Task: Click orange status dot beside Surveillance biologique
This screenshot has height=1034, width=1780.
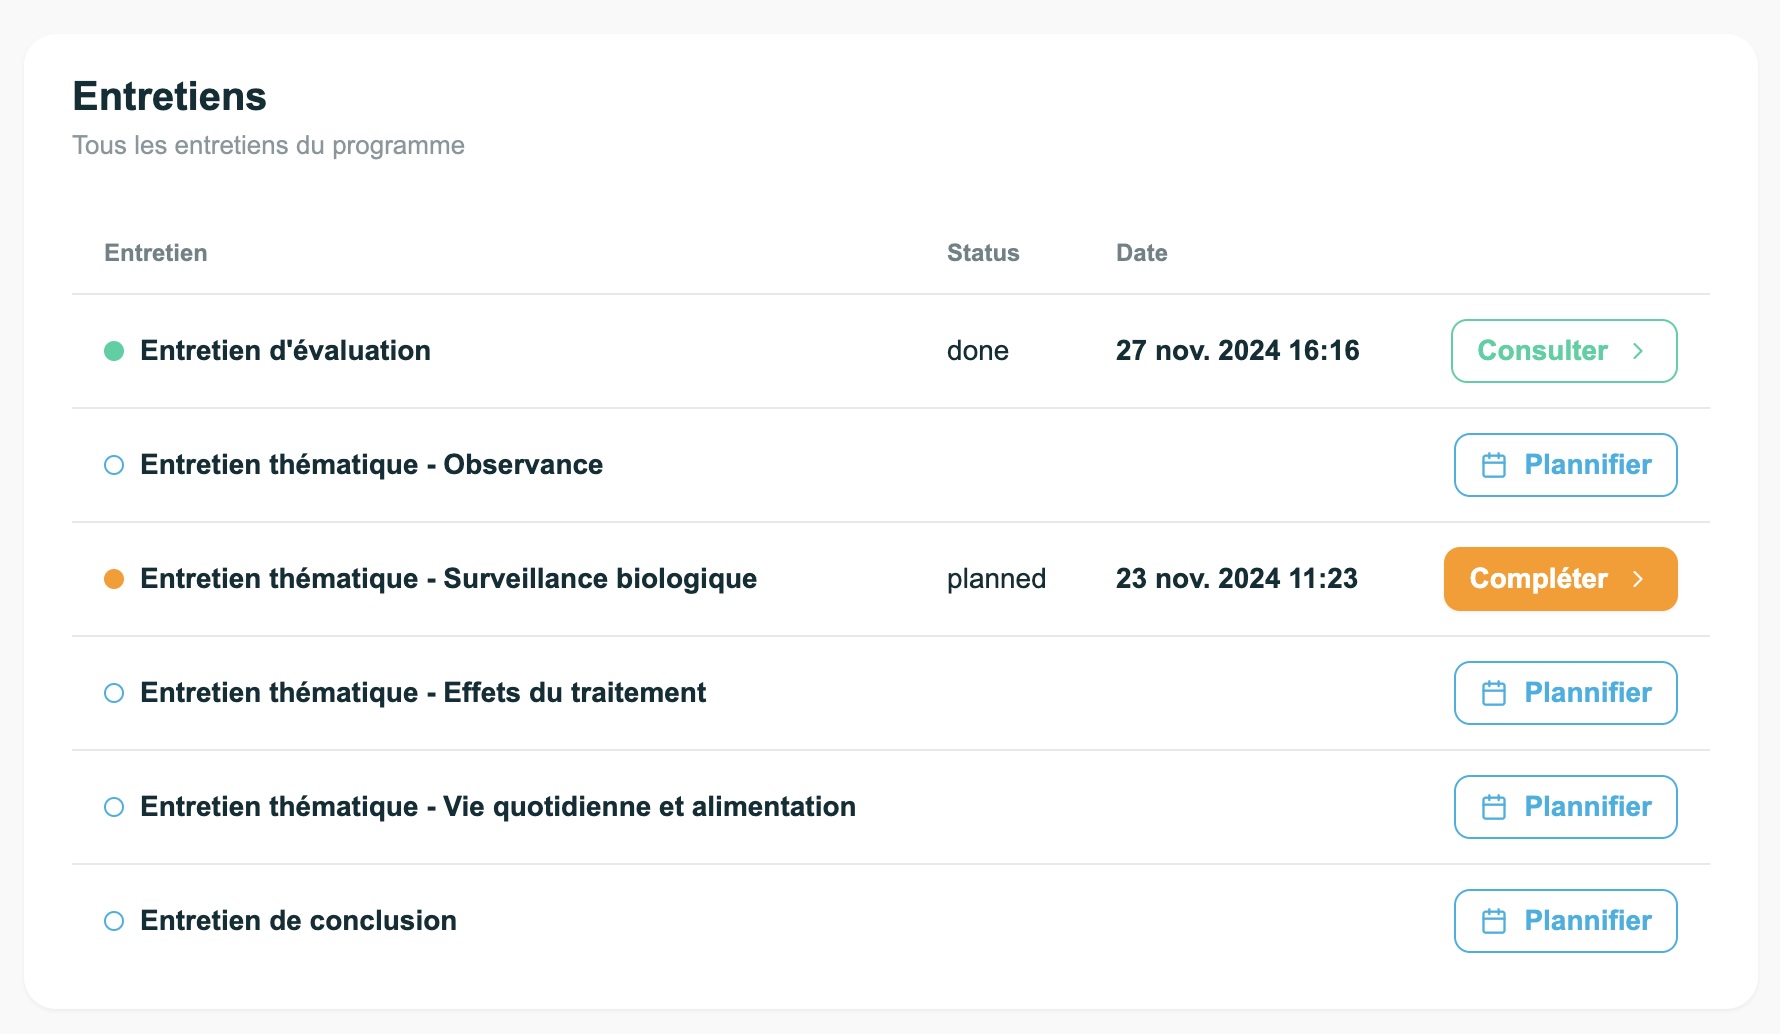Action: click(114, 579)
